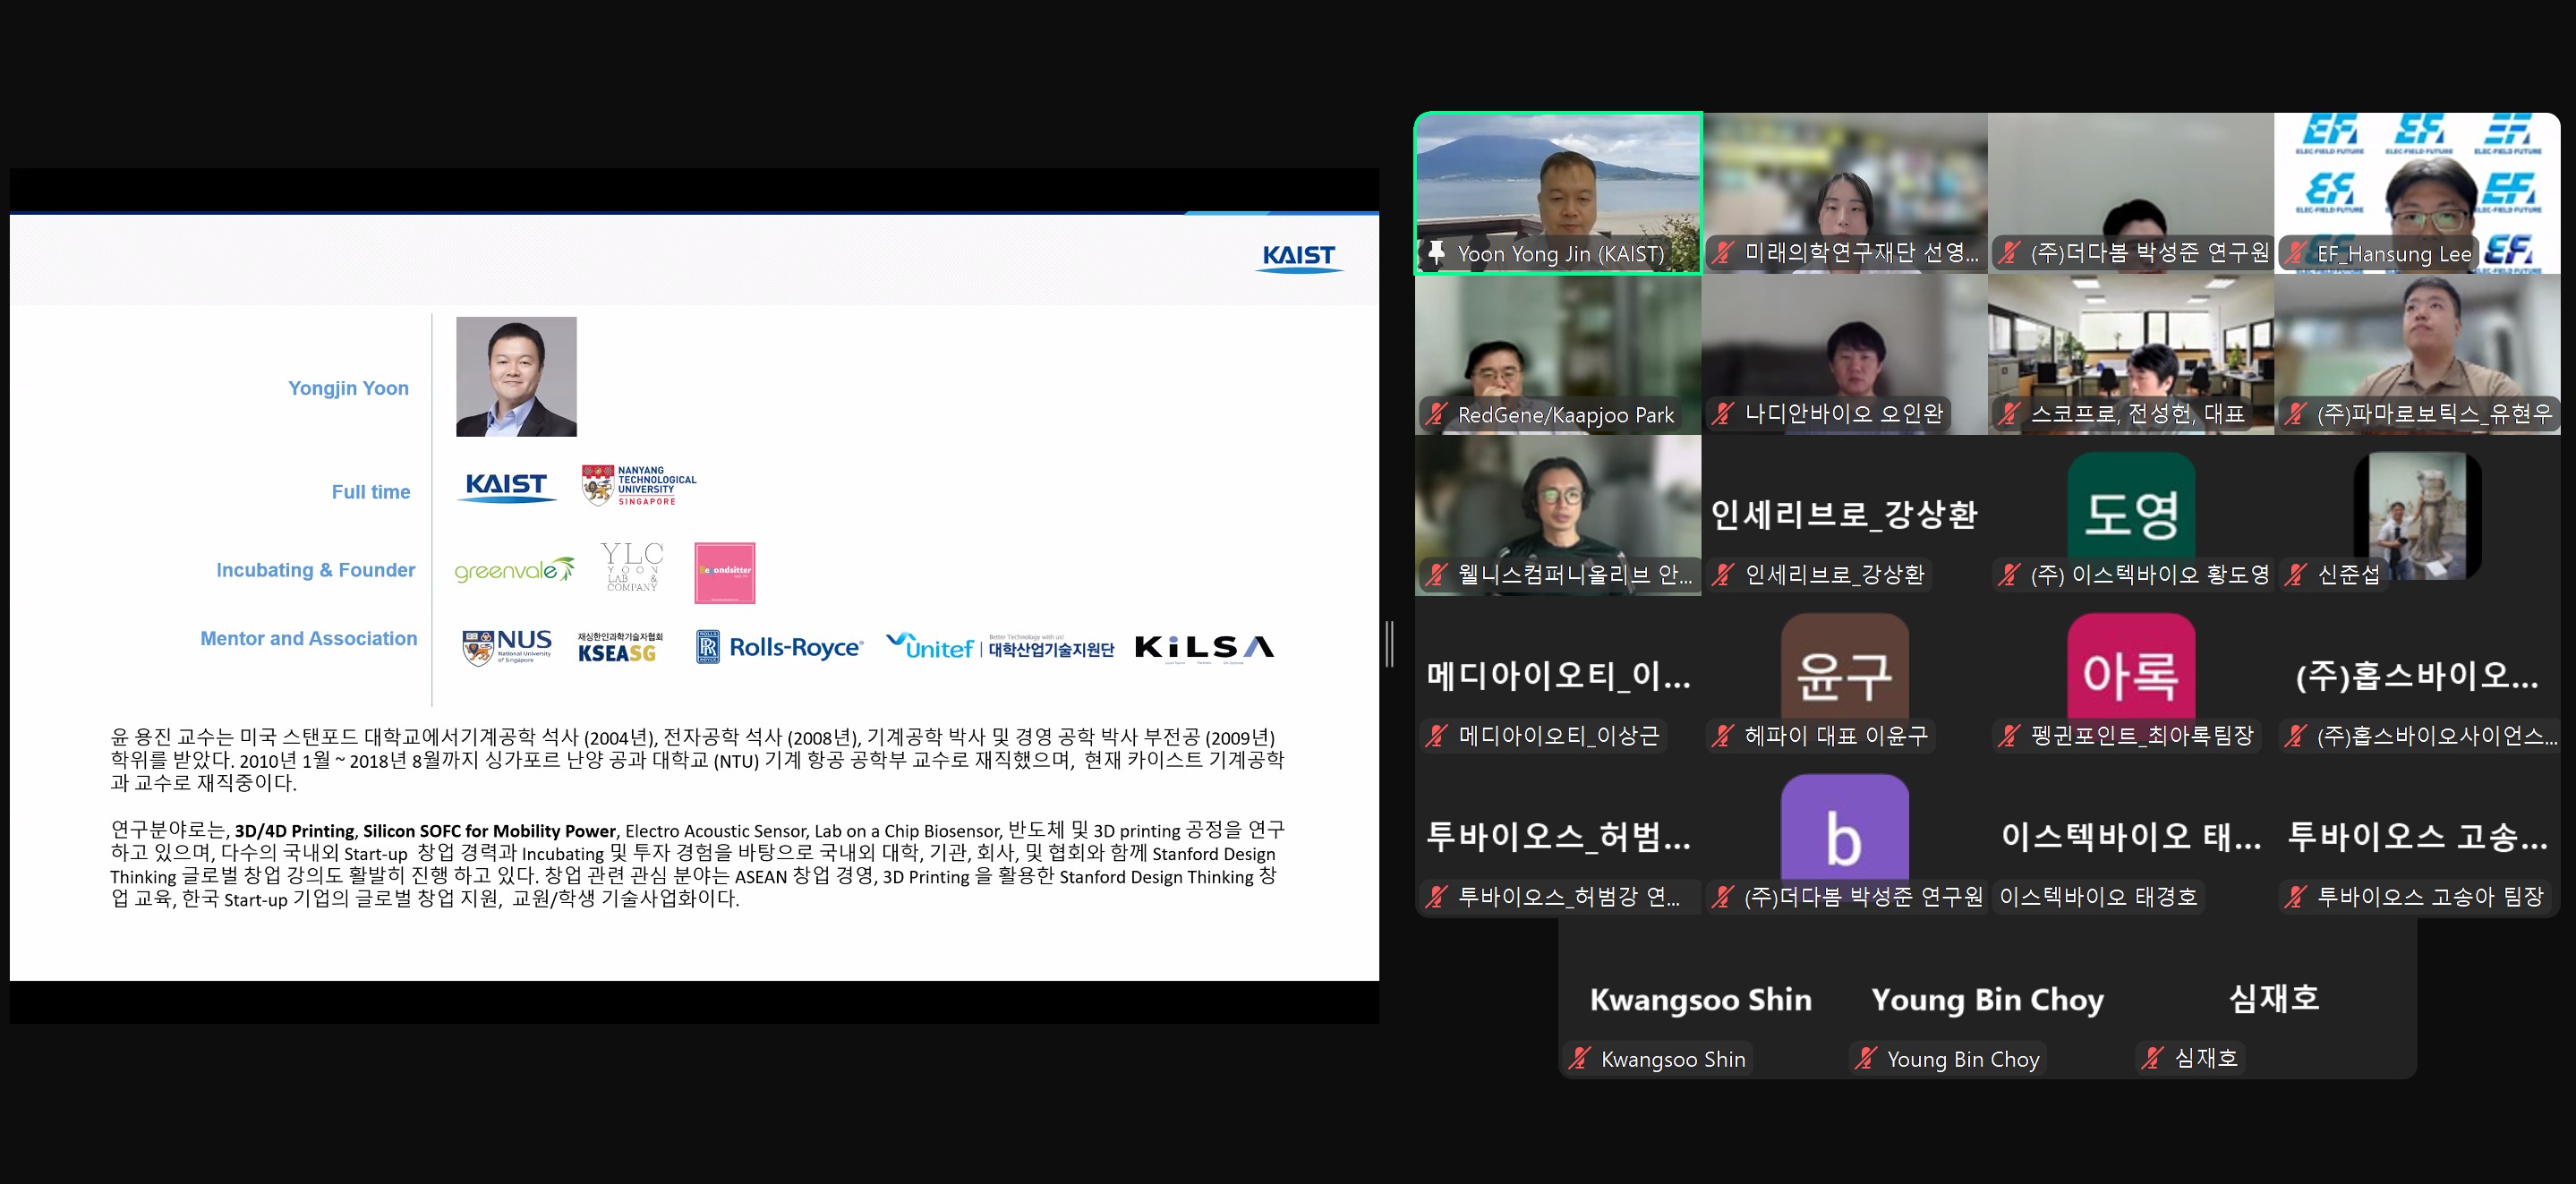Viewport: 2576px width, 1184px height.
Task: Click muted mic icon beside Young Bin Choy
Action: point(1865,1058)
